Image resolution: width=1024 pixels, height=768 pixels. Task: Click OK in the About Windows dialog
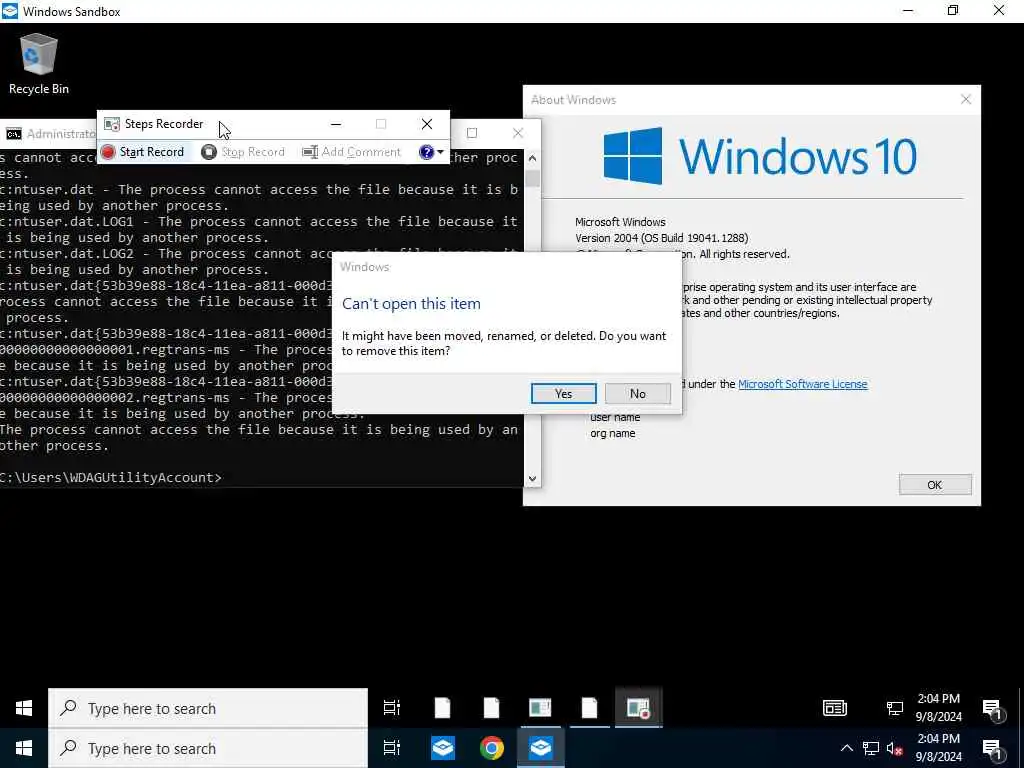935,485
